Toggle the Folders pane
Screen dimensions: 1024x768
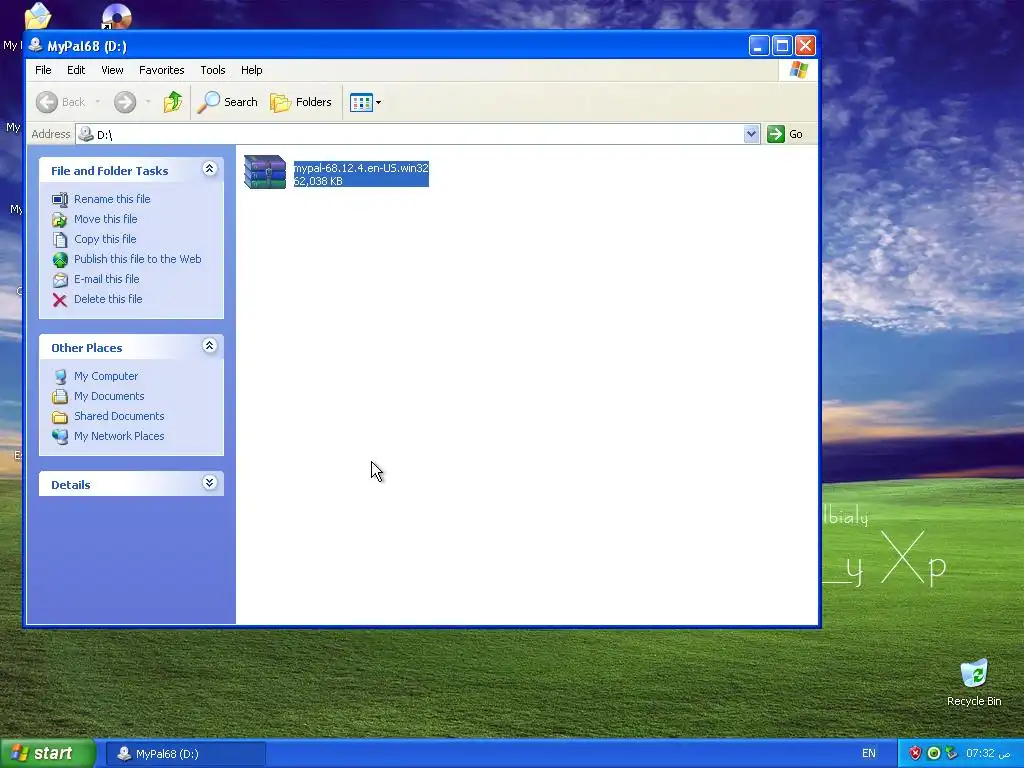(x=301, y=102)
